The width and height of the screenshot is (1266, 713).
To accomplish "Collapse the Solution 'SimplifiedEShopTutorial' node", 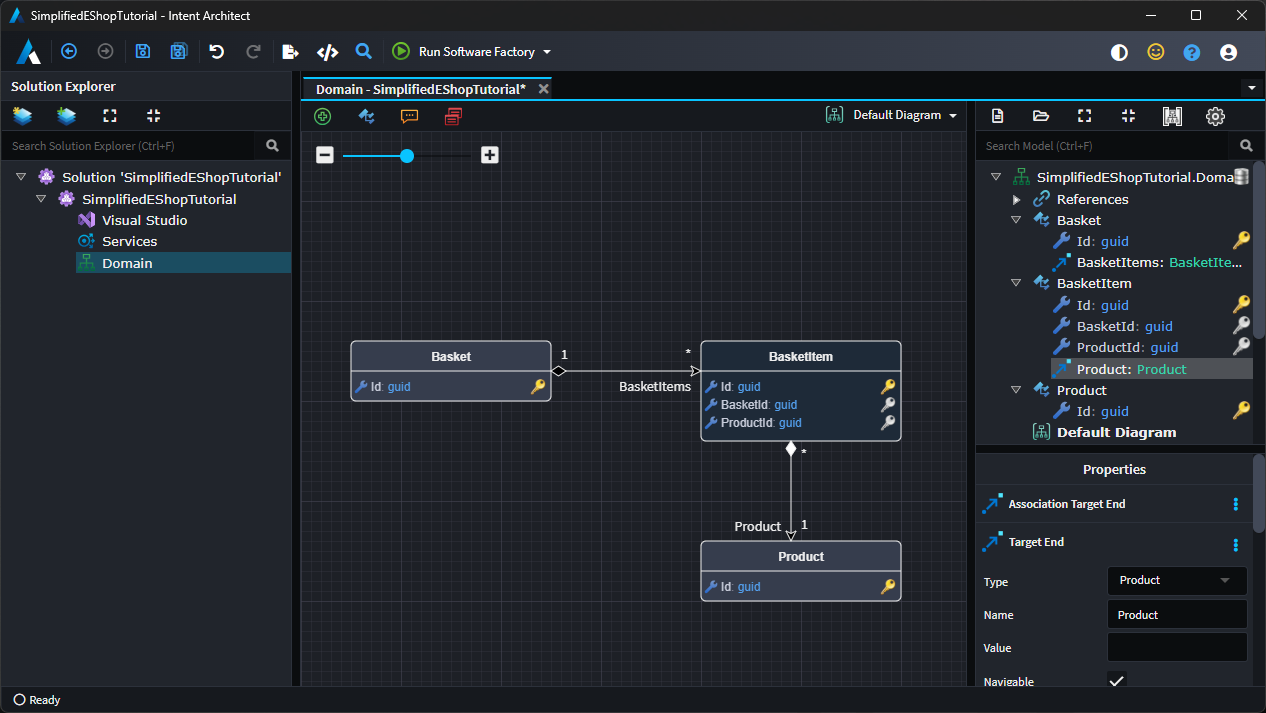I will (x=22, y=177).
